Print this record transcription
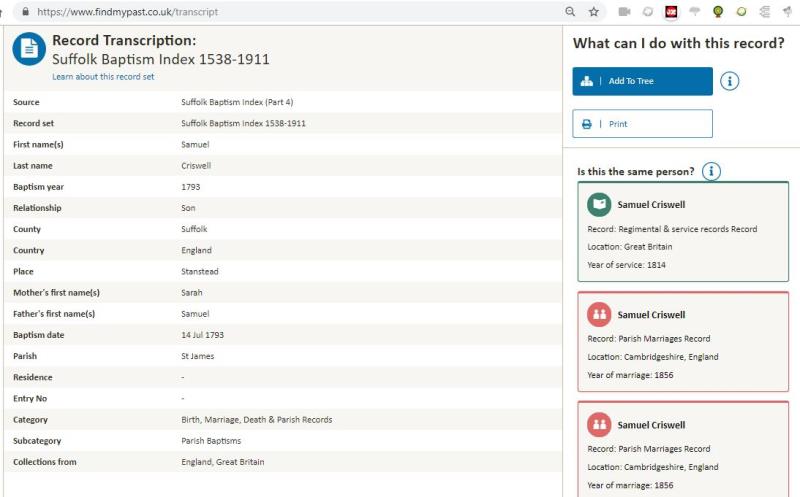Screen dimensions: 800x497 coord(642,123)
